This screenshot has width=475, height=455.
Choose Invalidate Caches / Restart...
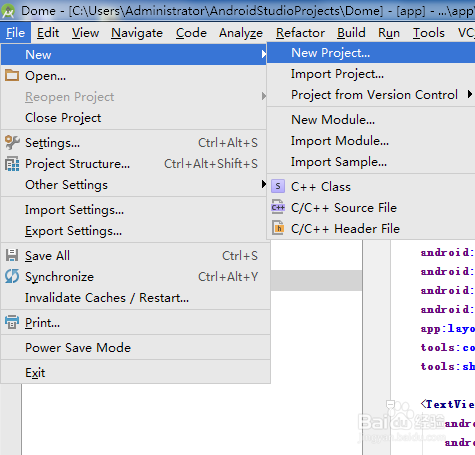click(134, 298)
